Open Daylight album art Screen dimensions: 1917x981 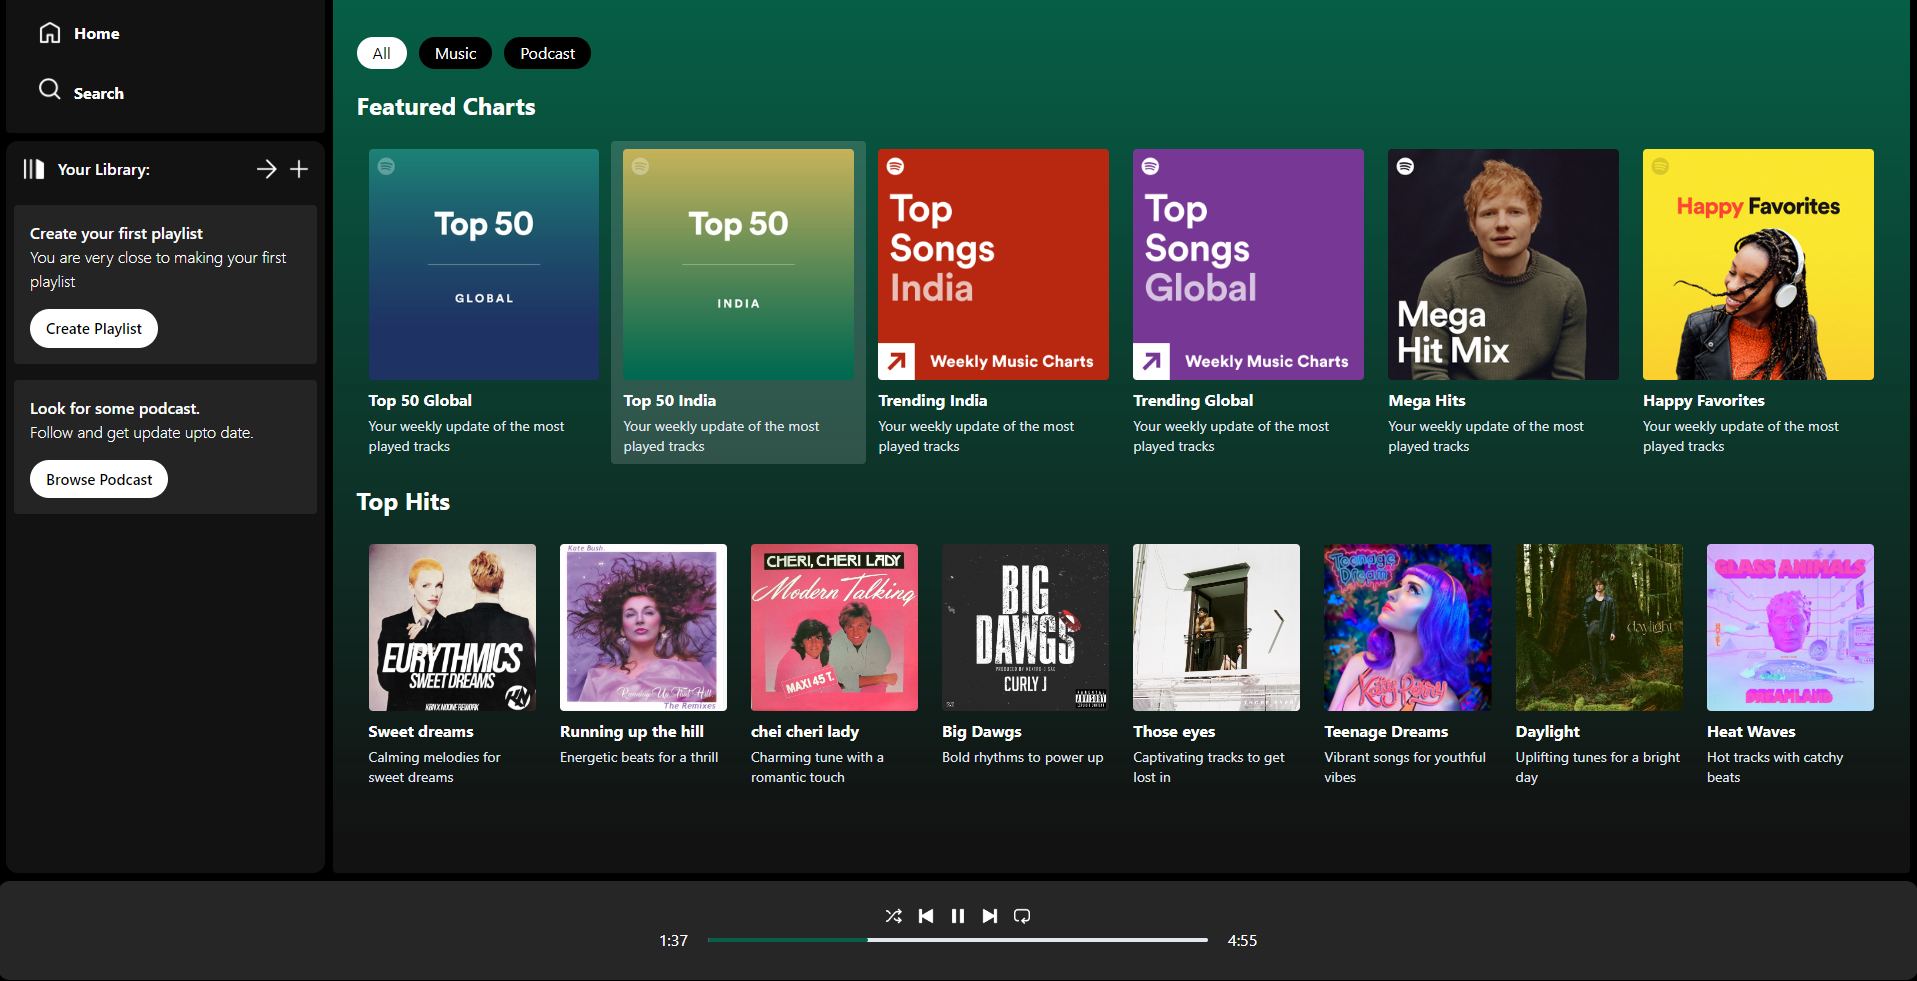pos(1599,627)
